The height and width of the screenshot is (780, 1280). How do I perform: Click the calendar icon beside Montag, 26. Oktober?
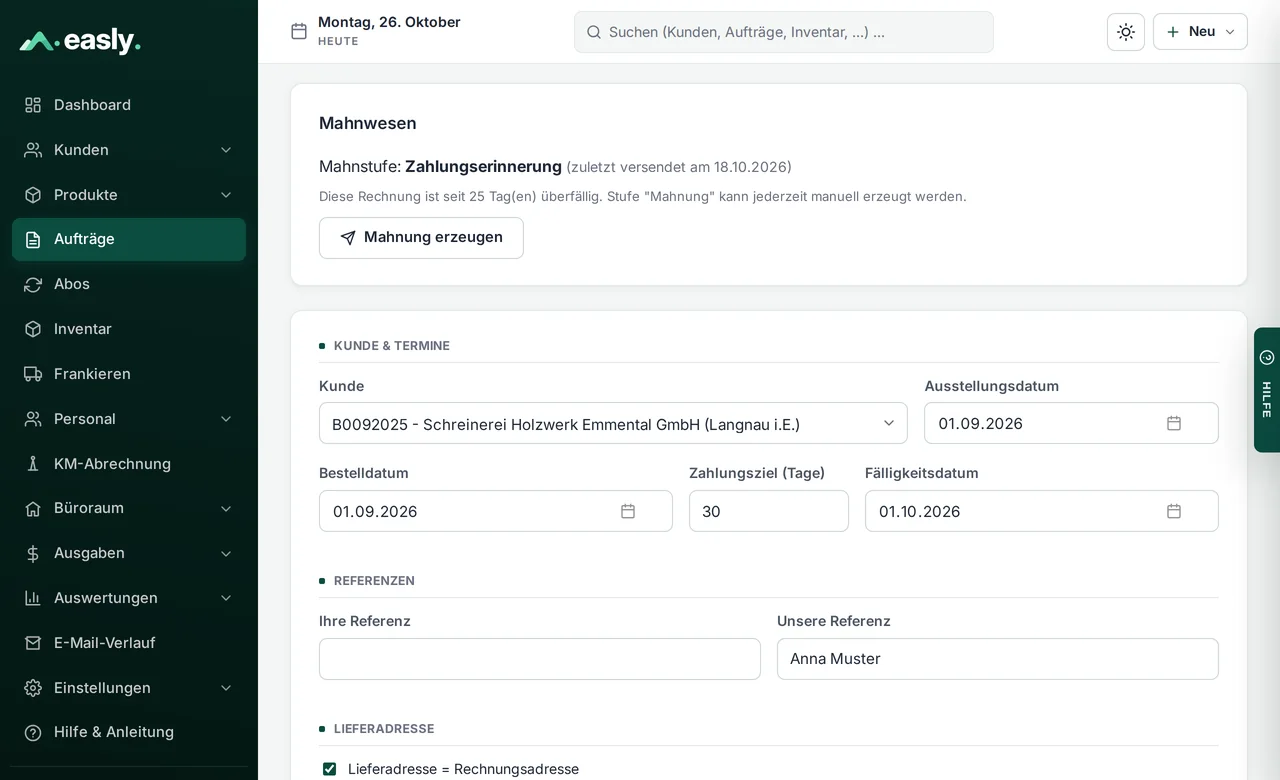coord(299,31)
